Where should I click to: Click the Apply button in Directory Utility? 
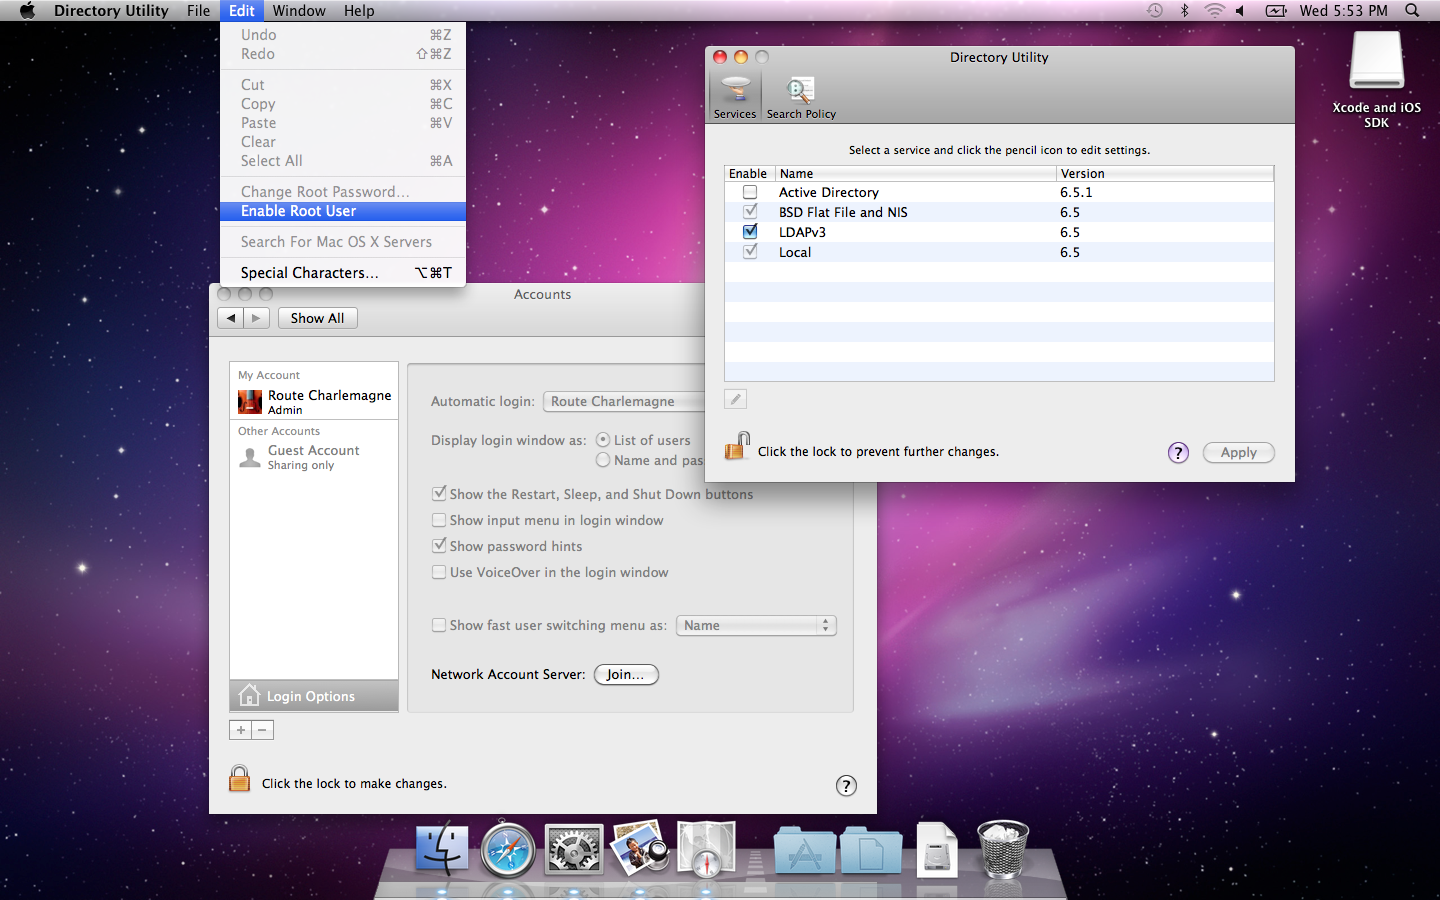pyautogui.click(x=1238, y=452)
